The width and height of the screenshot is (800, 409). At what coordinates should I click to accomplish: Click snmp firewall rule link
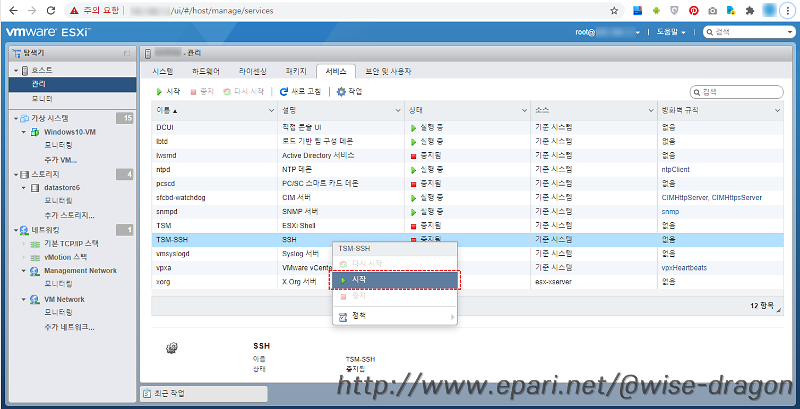(x=670, y=211)
